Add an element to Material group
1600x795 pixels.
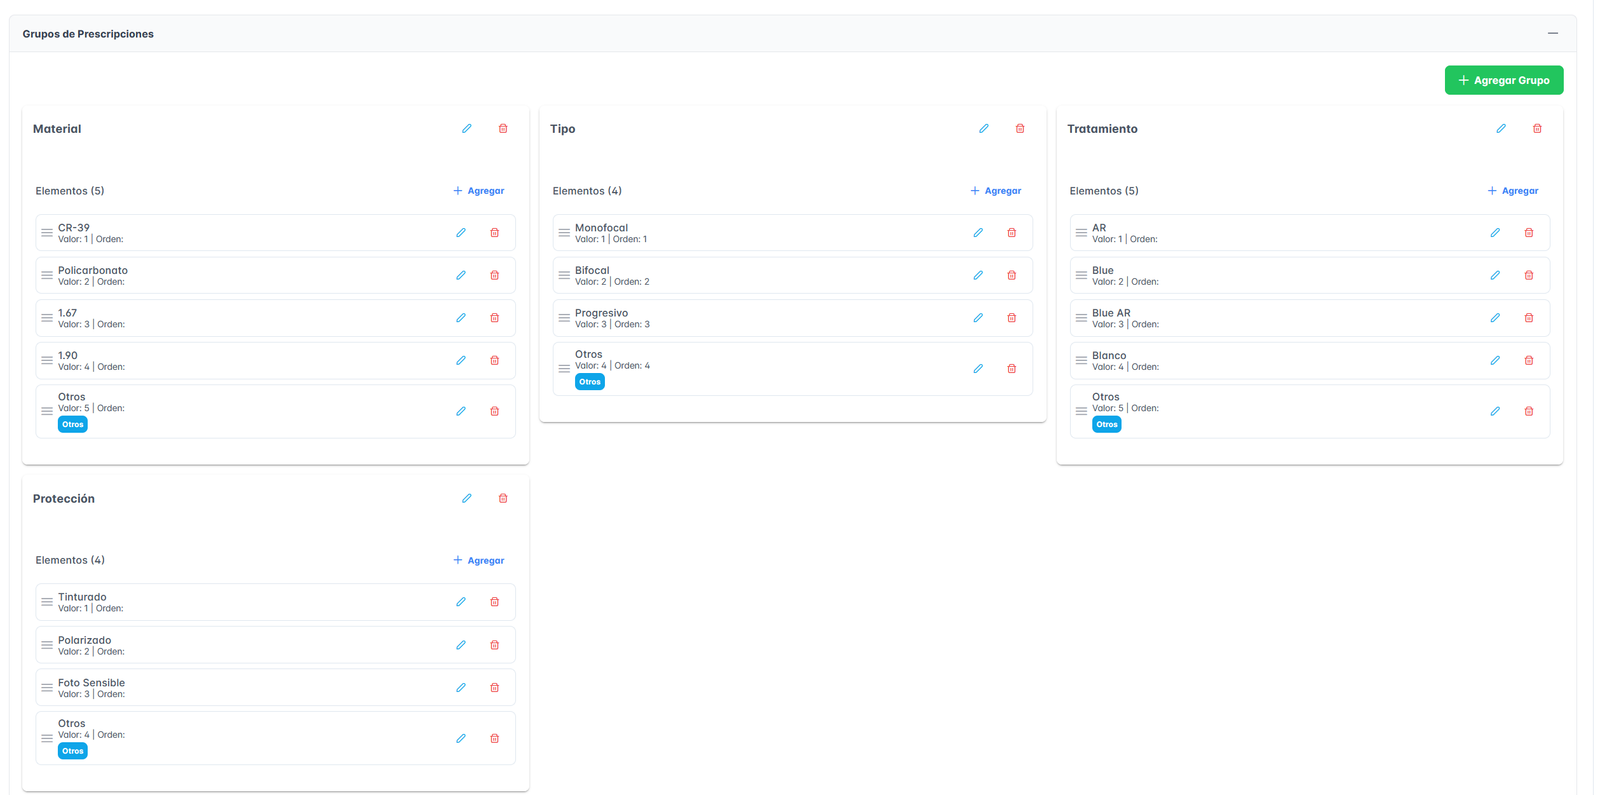click(479, 191)
